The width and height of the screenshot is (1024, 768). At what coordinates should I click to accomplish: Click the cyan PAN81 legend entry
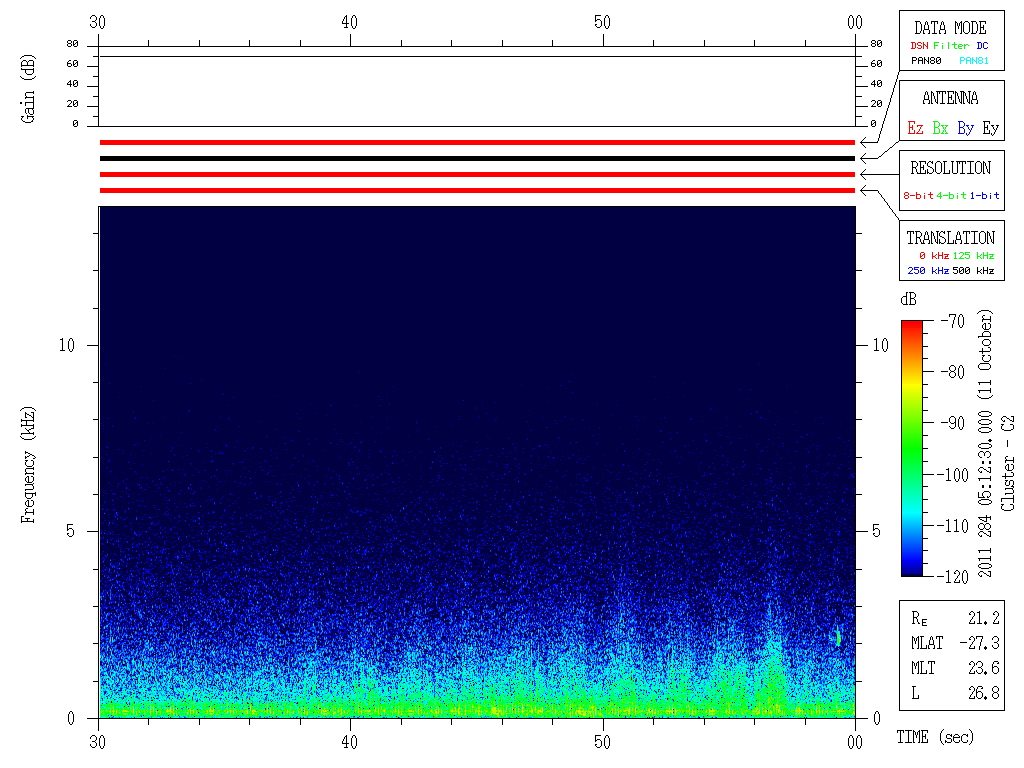pos(973,61)
